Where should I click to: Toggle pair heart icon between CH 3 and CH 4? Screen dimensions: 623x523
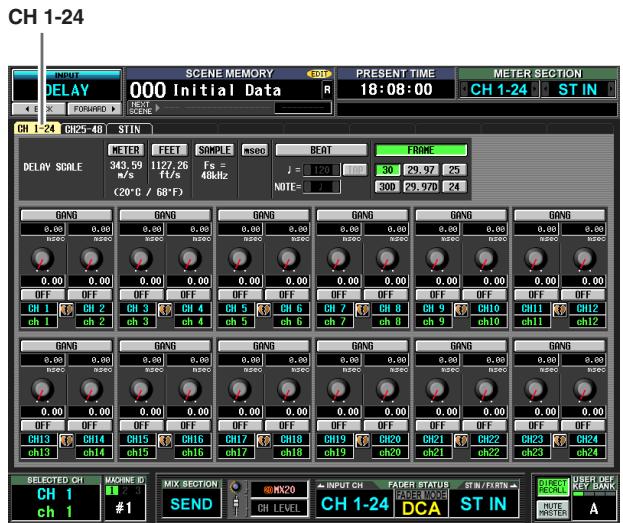(x=165, y=309)
